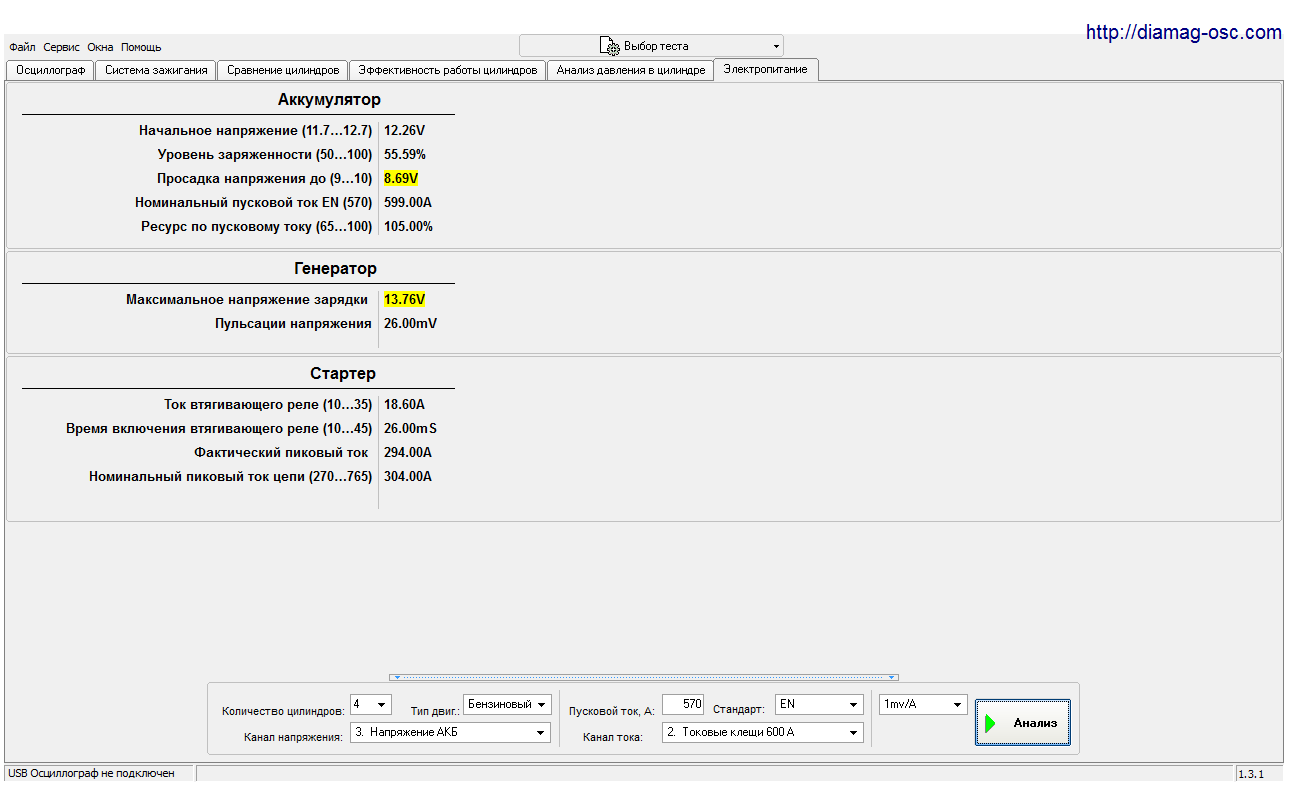This screenshot has width=1296, height=786.
Task: Click the Стартер section heading
Action: [x=343, y=374]
